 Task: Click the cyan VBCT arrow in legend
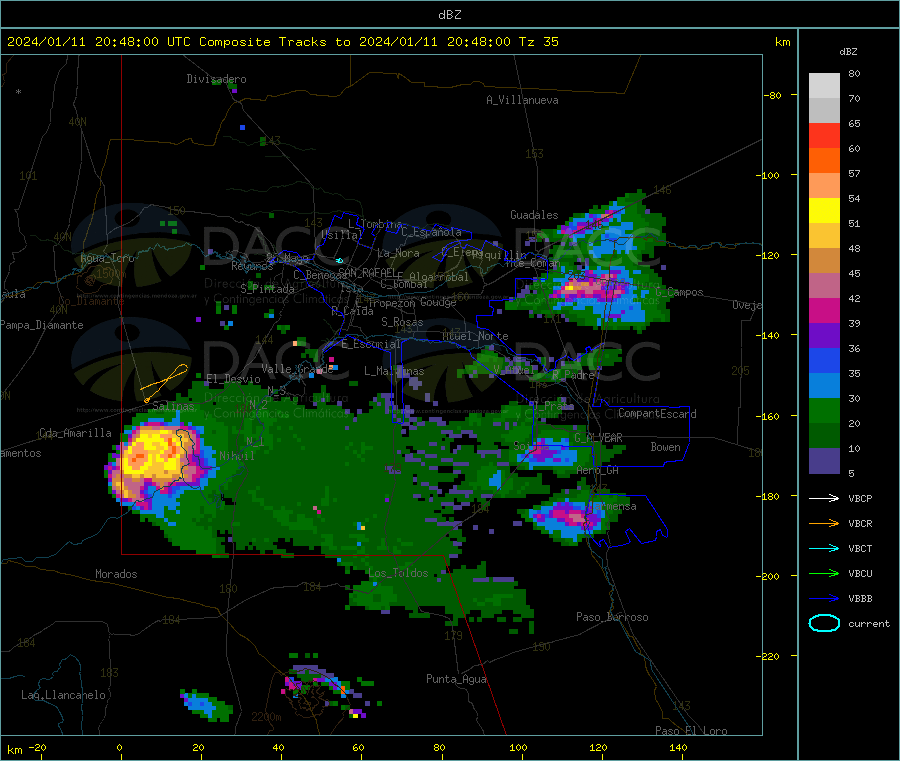pos(824,548)
